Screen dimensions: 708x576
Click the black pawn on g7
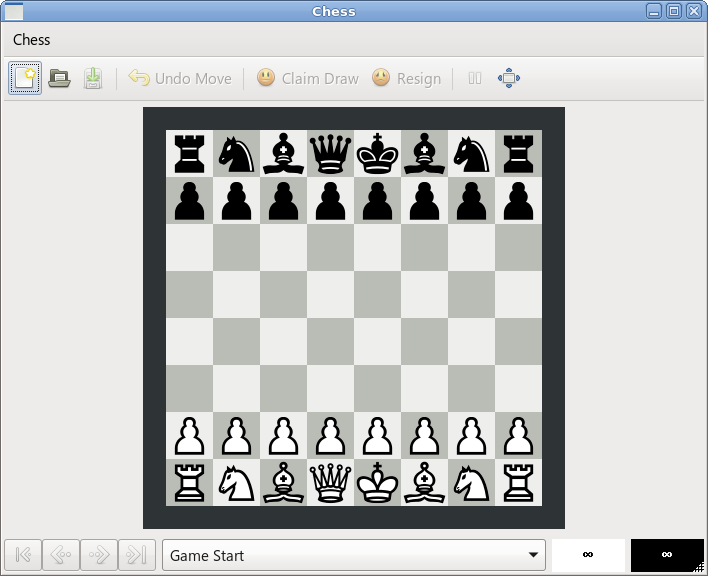click(471, 200)
